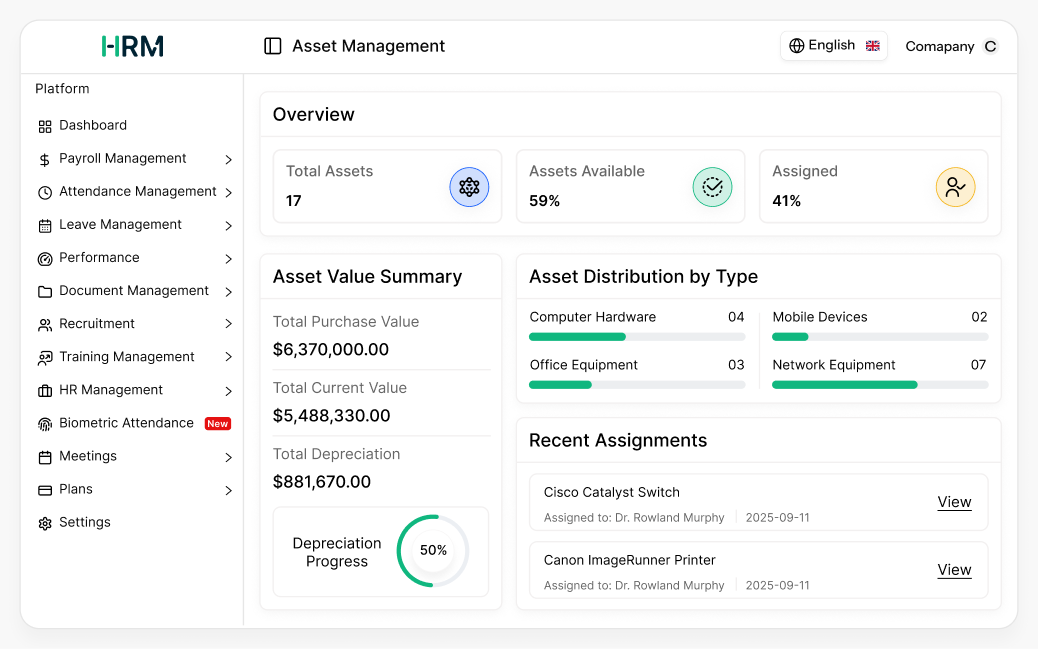Click the Assigned 41% value
The image size is (1038, 649).
click(x=786, y=201)
